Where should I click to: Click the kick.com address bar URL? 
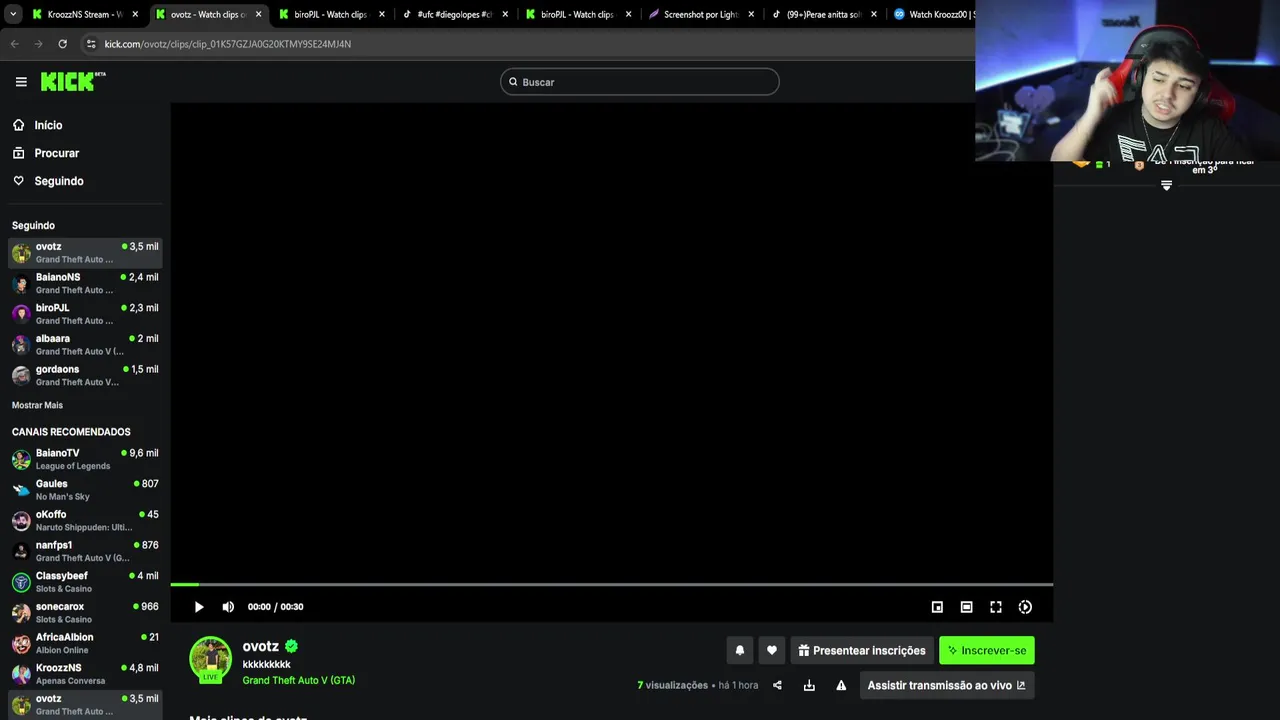click(228, 44)
